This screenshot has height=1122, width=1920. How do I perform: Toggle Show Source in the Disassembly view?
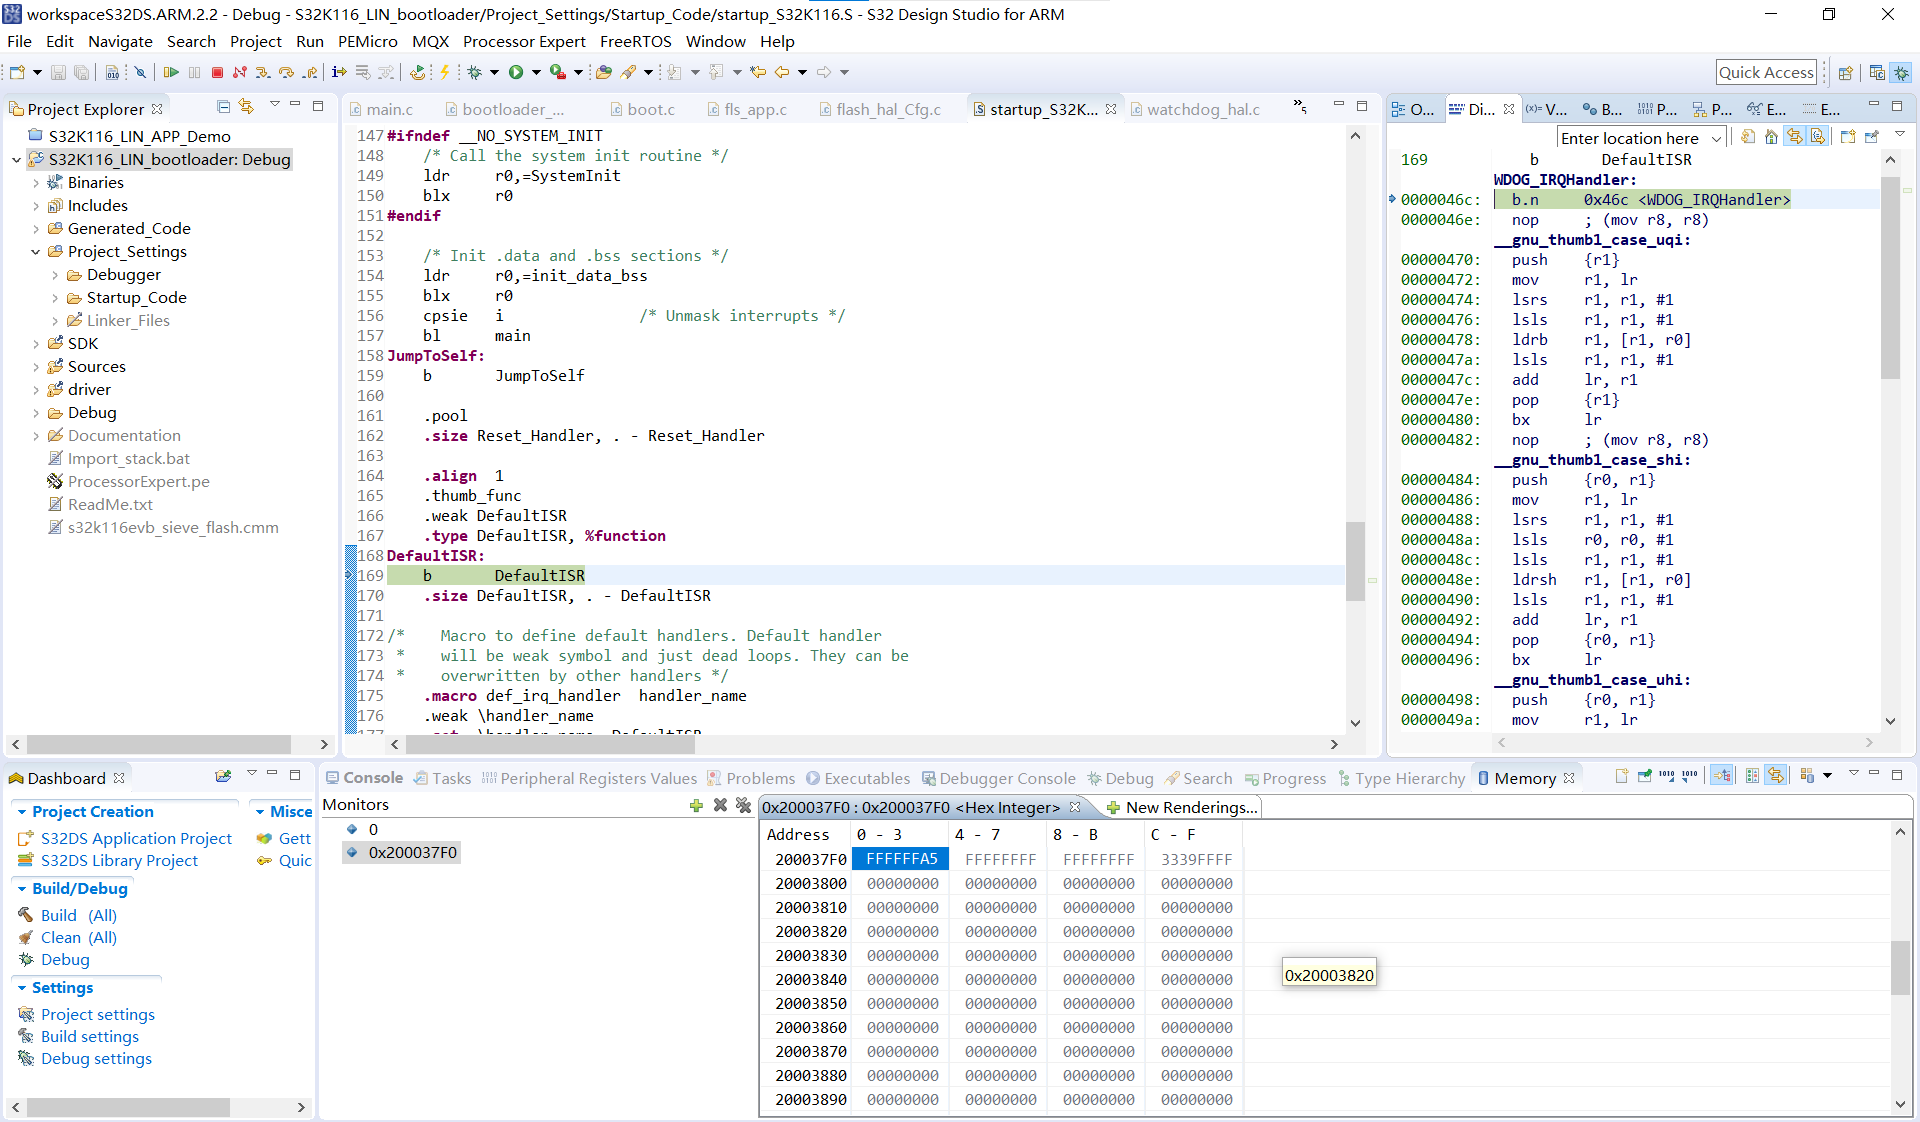(1818, 137)
